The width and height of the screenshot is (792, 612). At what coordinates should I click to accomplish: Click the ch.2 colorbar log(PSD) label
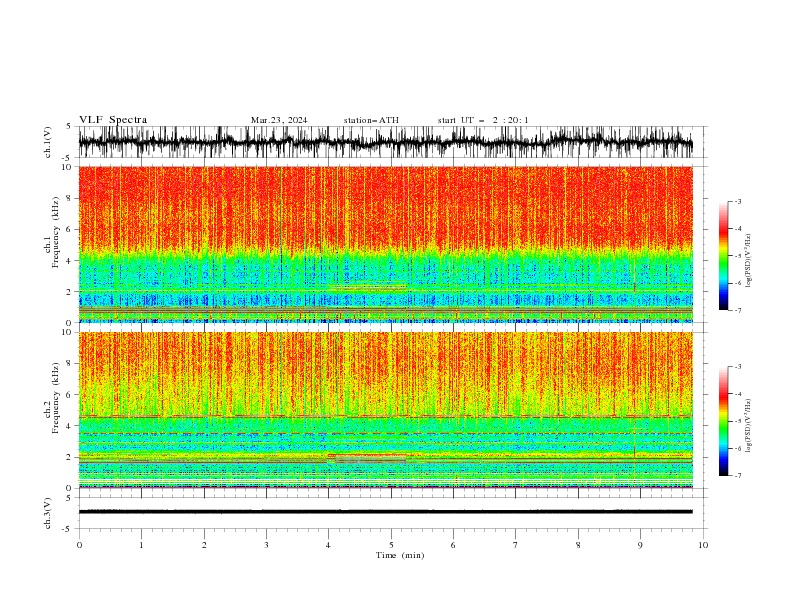pos(748,425)
